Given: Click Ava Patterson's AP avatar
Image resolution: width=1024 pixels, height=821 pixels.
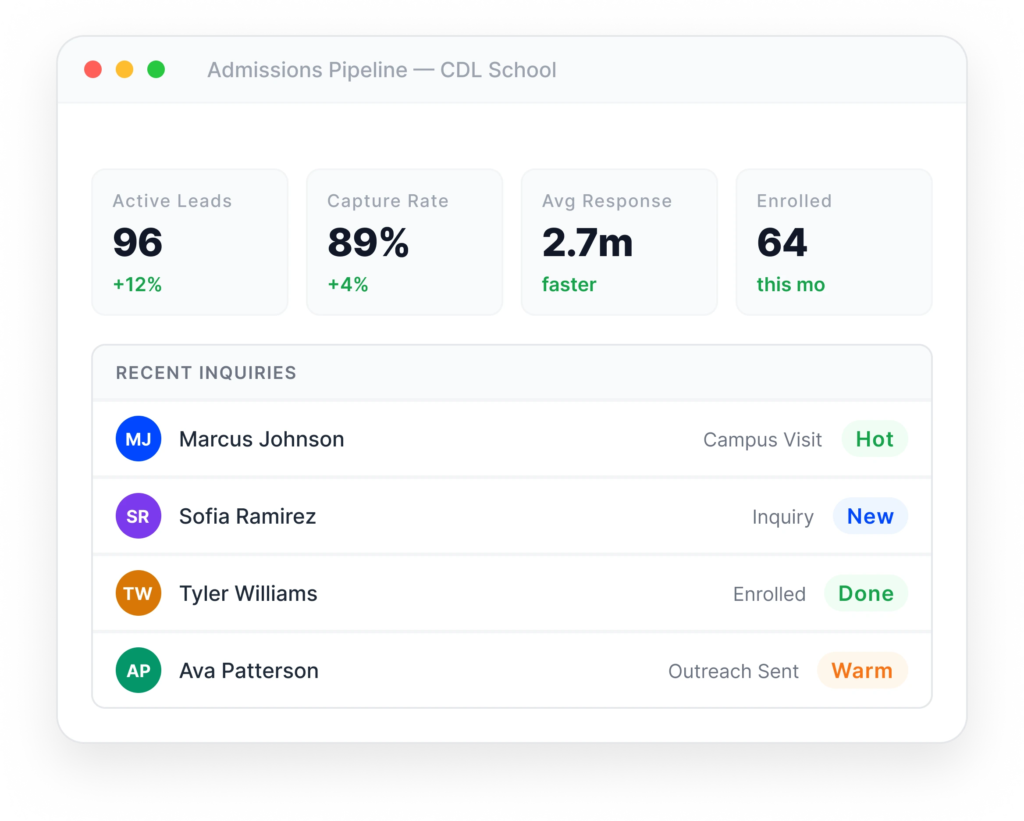Looking at the screenshot, I should (138, 670).
